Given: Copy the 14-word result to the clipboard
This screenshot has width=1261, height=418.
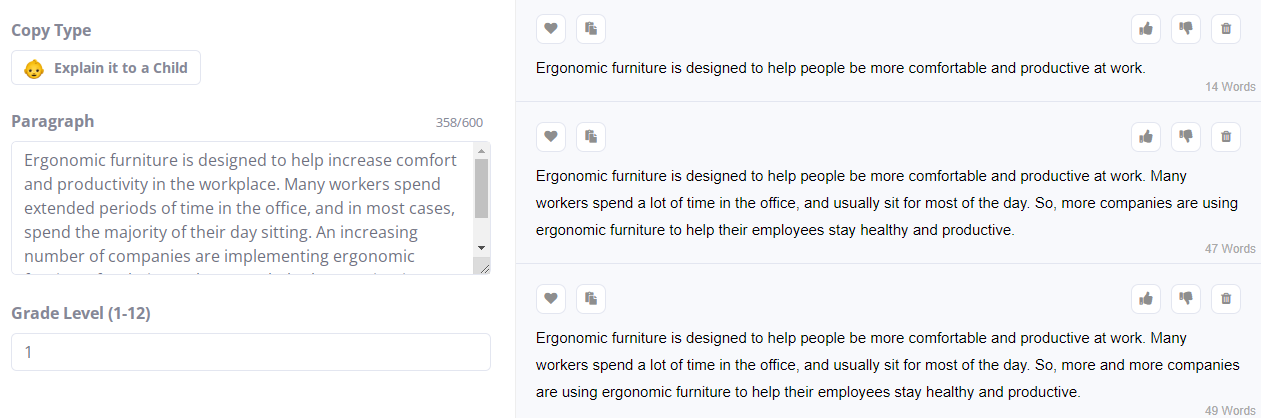Looking at the screenshot, I should (x=591, y=29).
